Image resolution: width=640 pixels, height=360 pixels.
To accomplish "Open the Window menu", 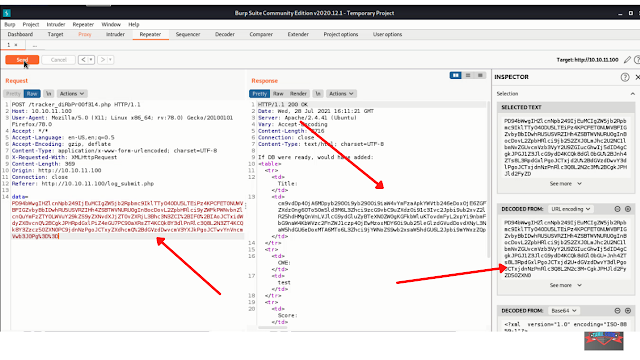I will [x=111, y=24].
